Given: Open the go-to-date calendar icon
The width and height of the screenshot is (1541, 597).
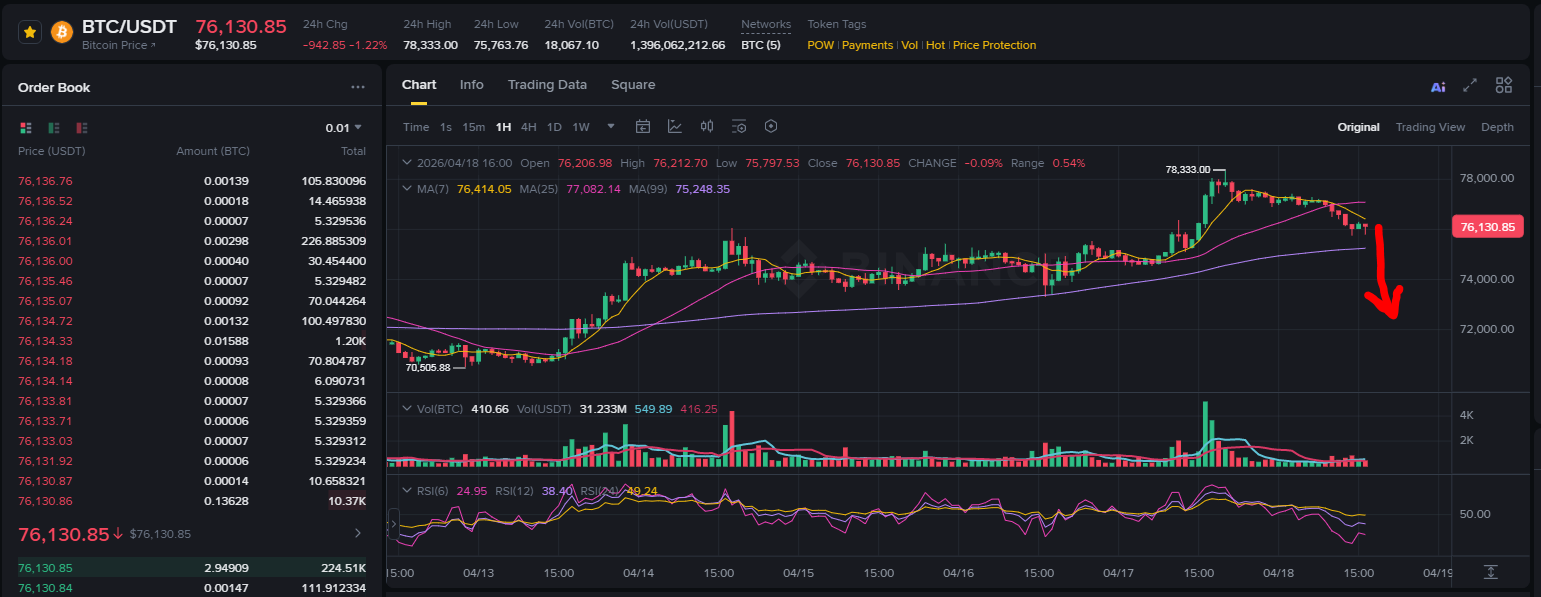Looking at the screenshot, I should 643,127.
